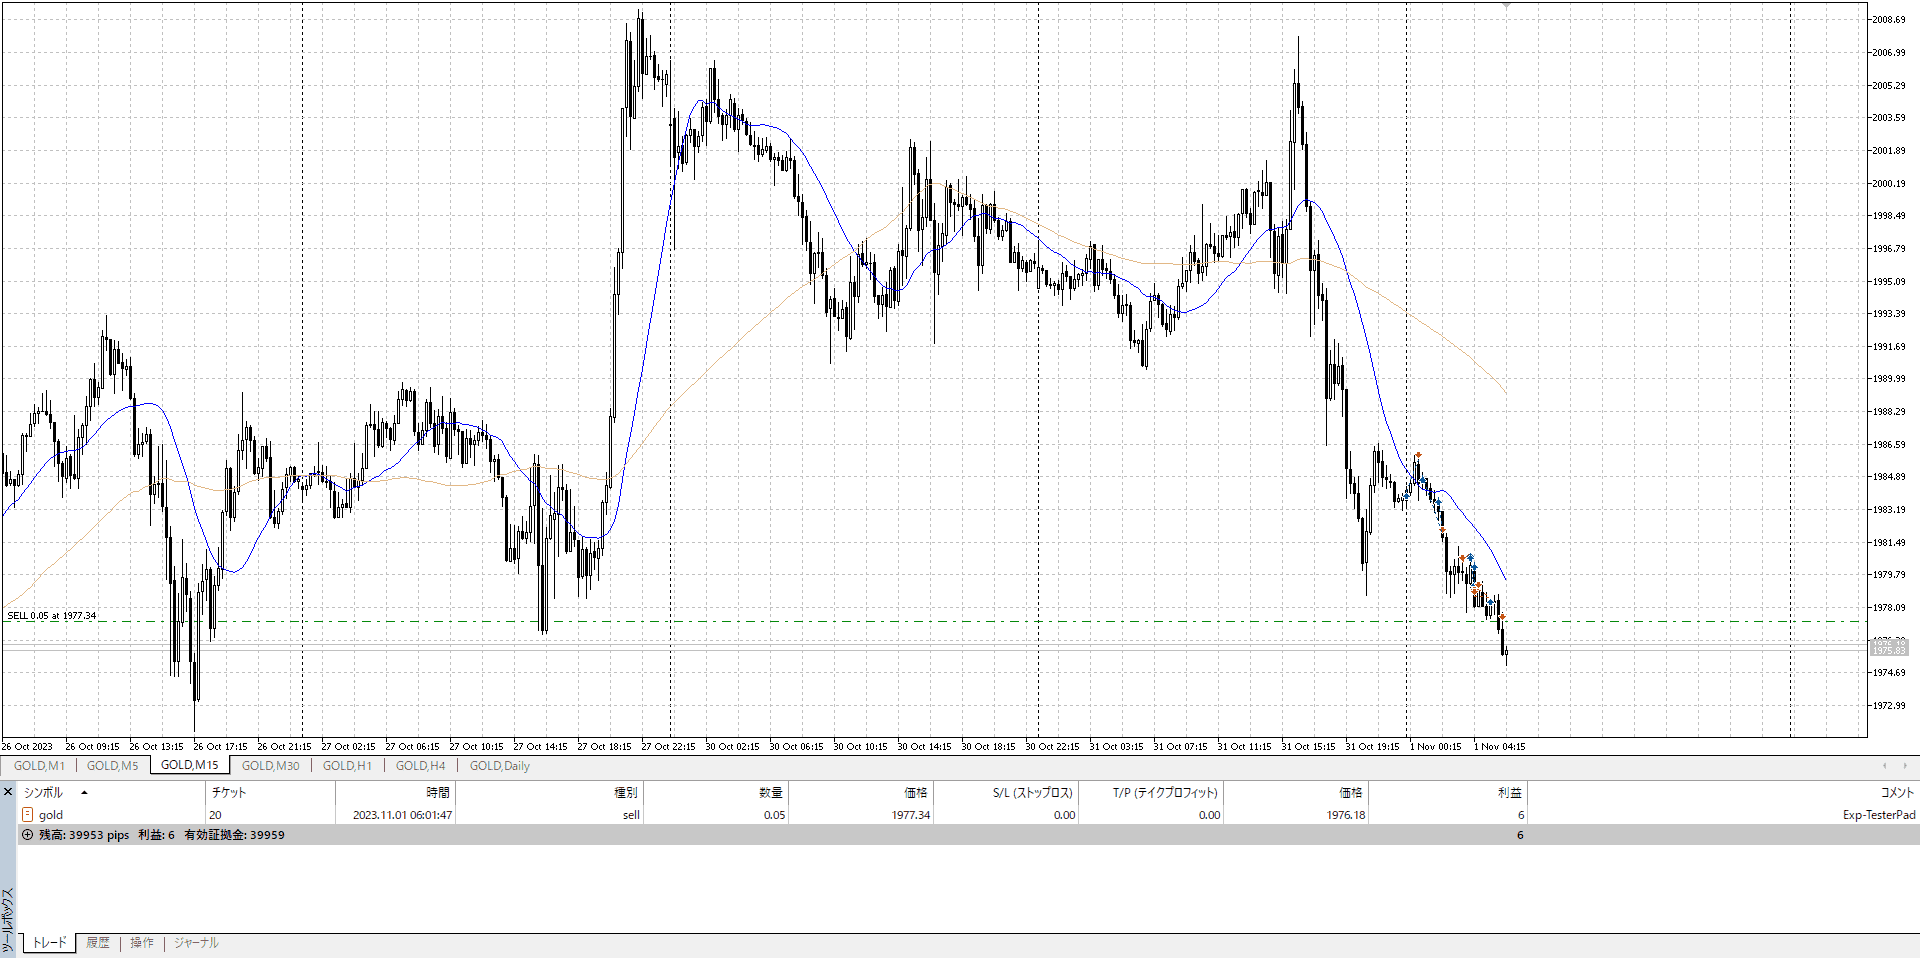Click the current price label on the price scale
The width and height of the screenshot is (1920, 958).
[x=1889, y=649]
